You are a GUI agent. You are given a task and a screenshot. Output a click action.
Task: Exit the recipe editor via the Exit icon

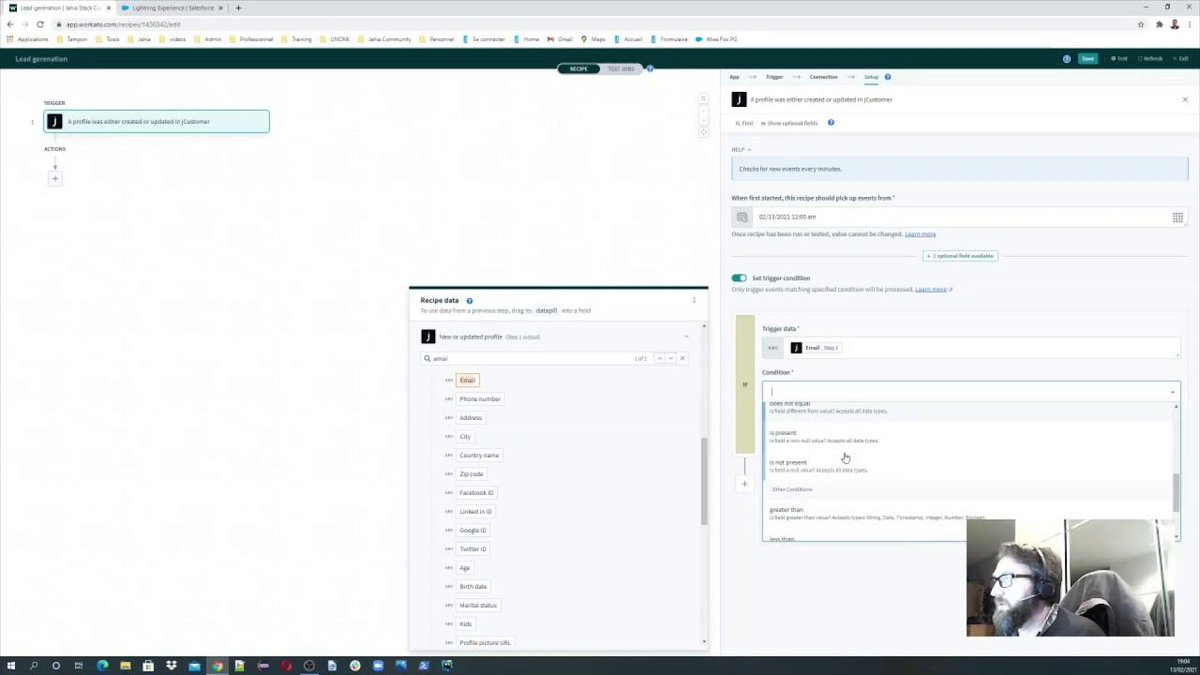pos(1183,58)
